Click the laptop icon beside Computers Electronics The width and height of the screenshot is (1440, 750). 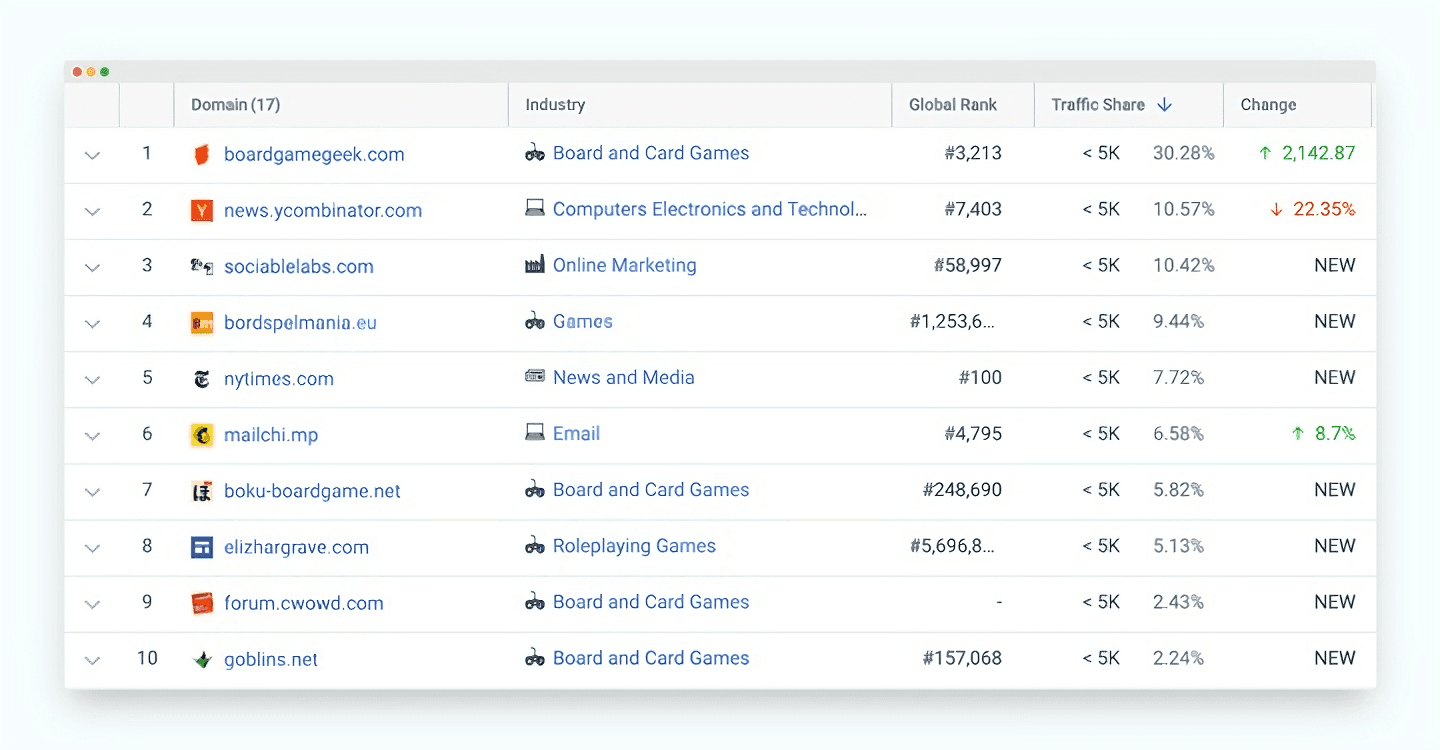click(535, 209)
